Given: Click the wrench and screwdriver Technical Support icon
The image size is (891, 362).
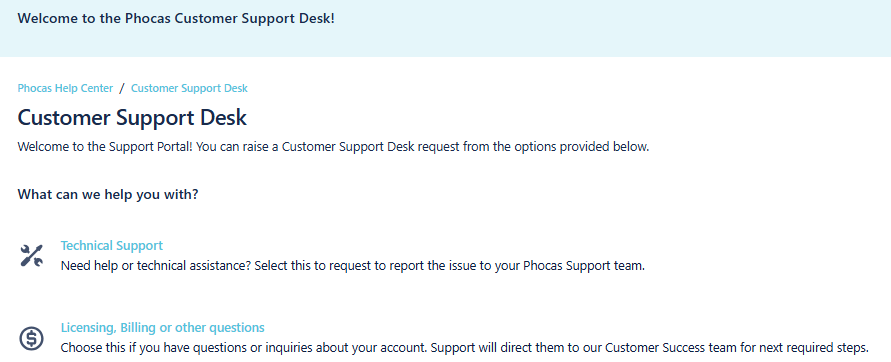Looking at the screenshot, I should [31, 256].
